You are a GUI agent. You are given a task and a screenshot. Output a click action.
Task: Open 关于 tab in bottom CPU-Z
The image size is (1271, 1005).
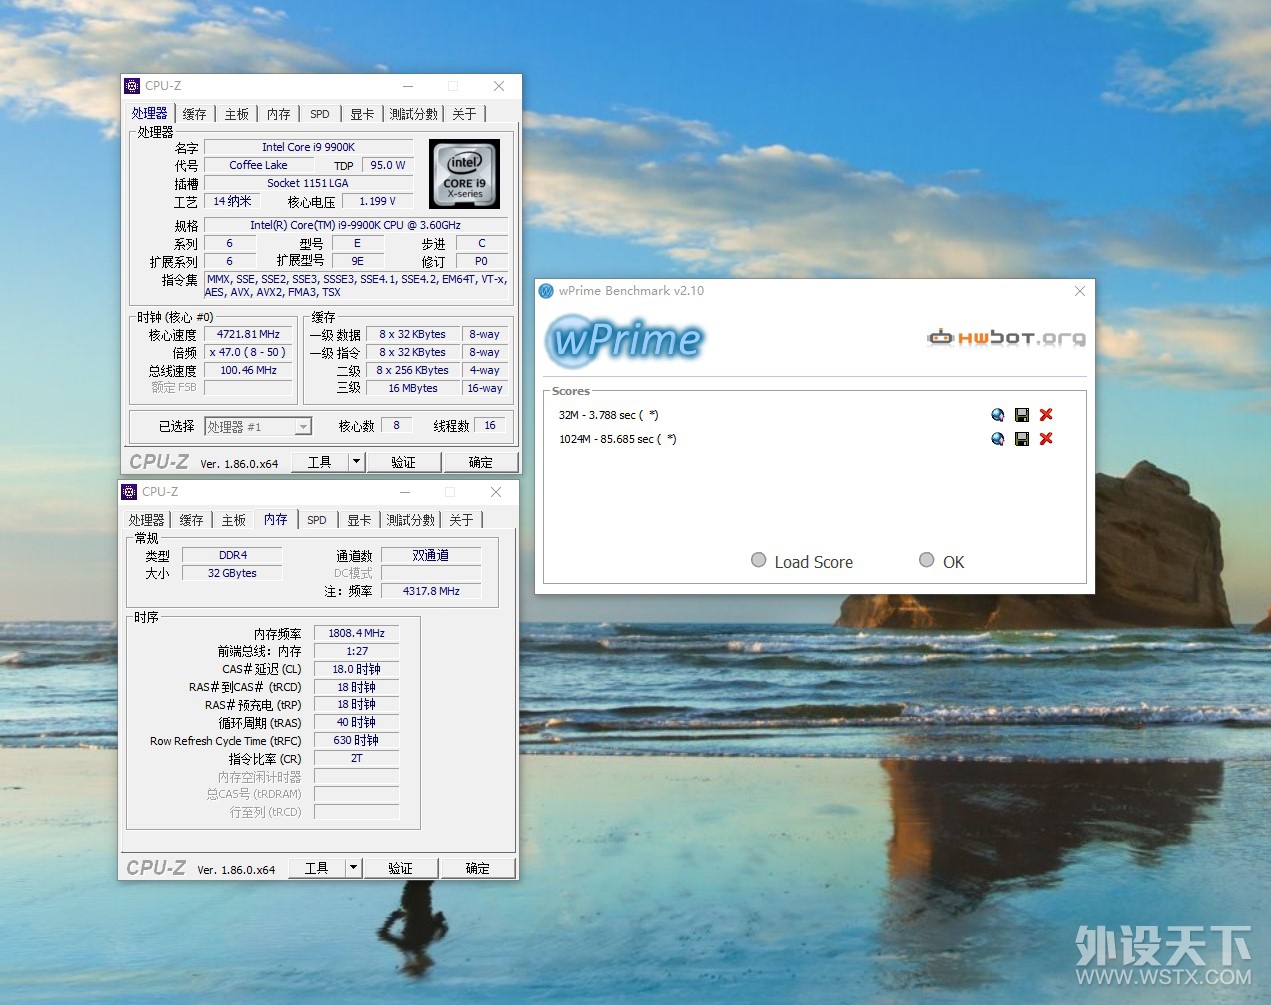461,520
